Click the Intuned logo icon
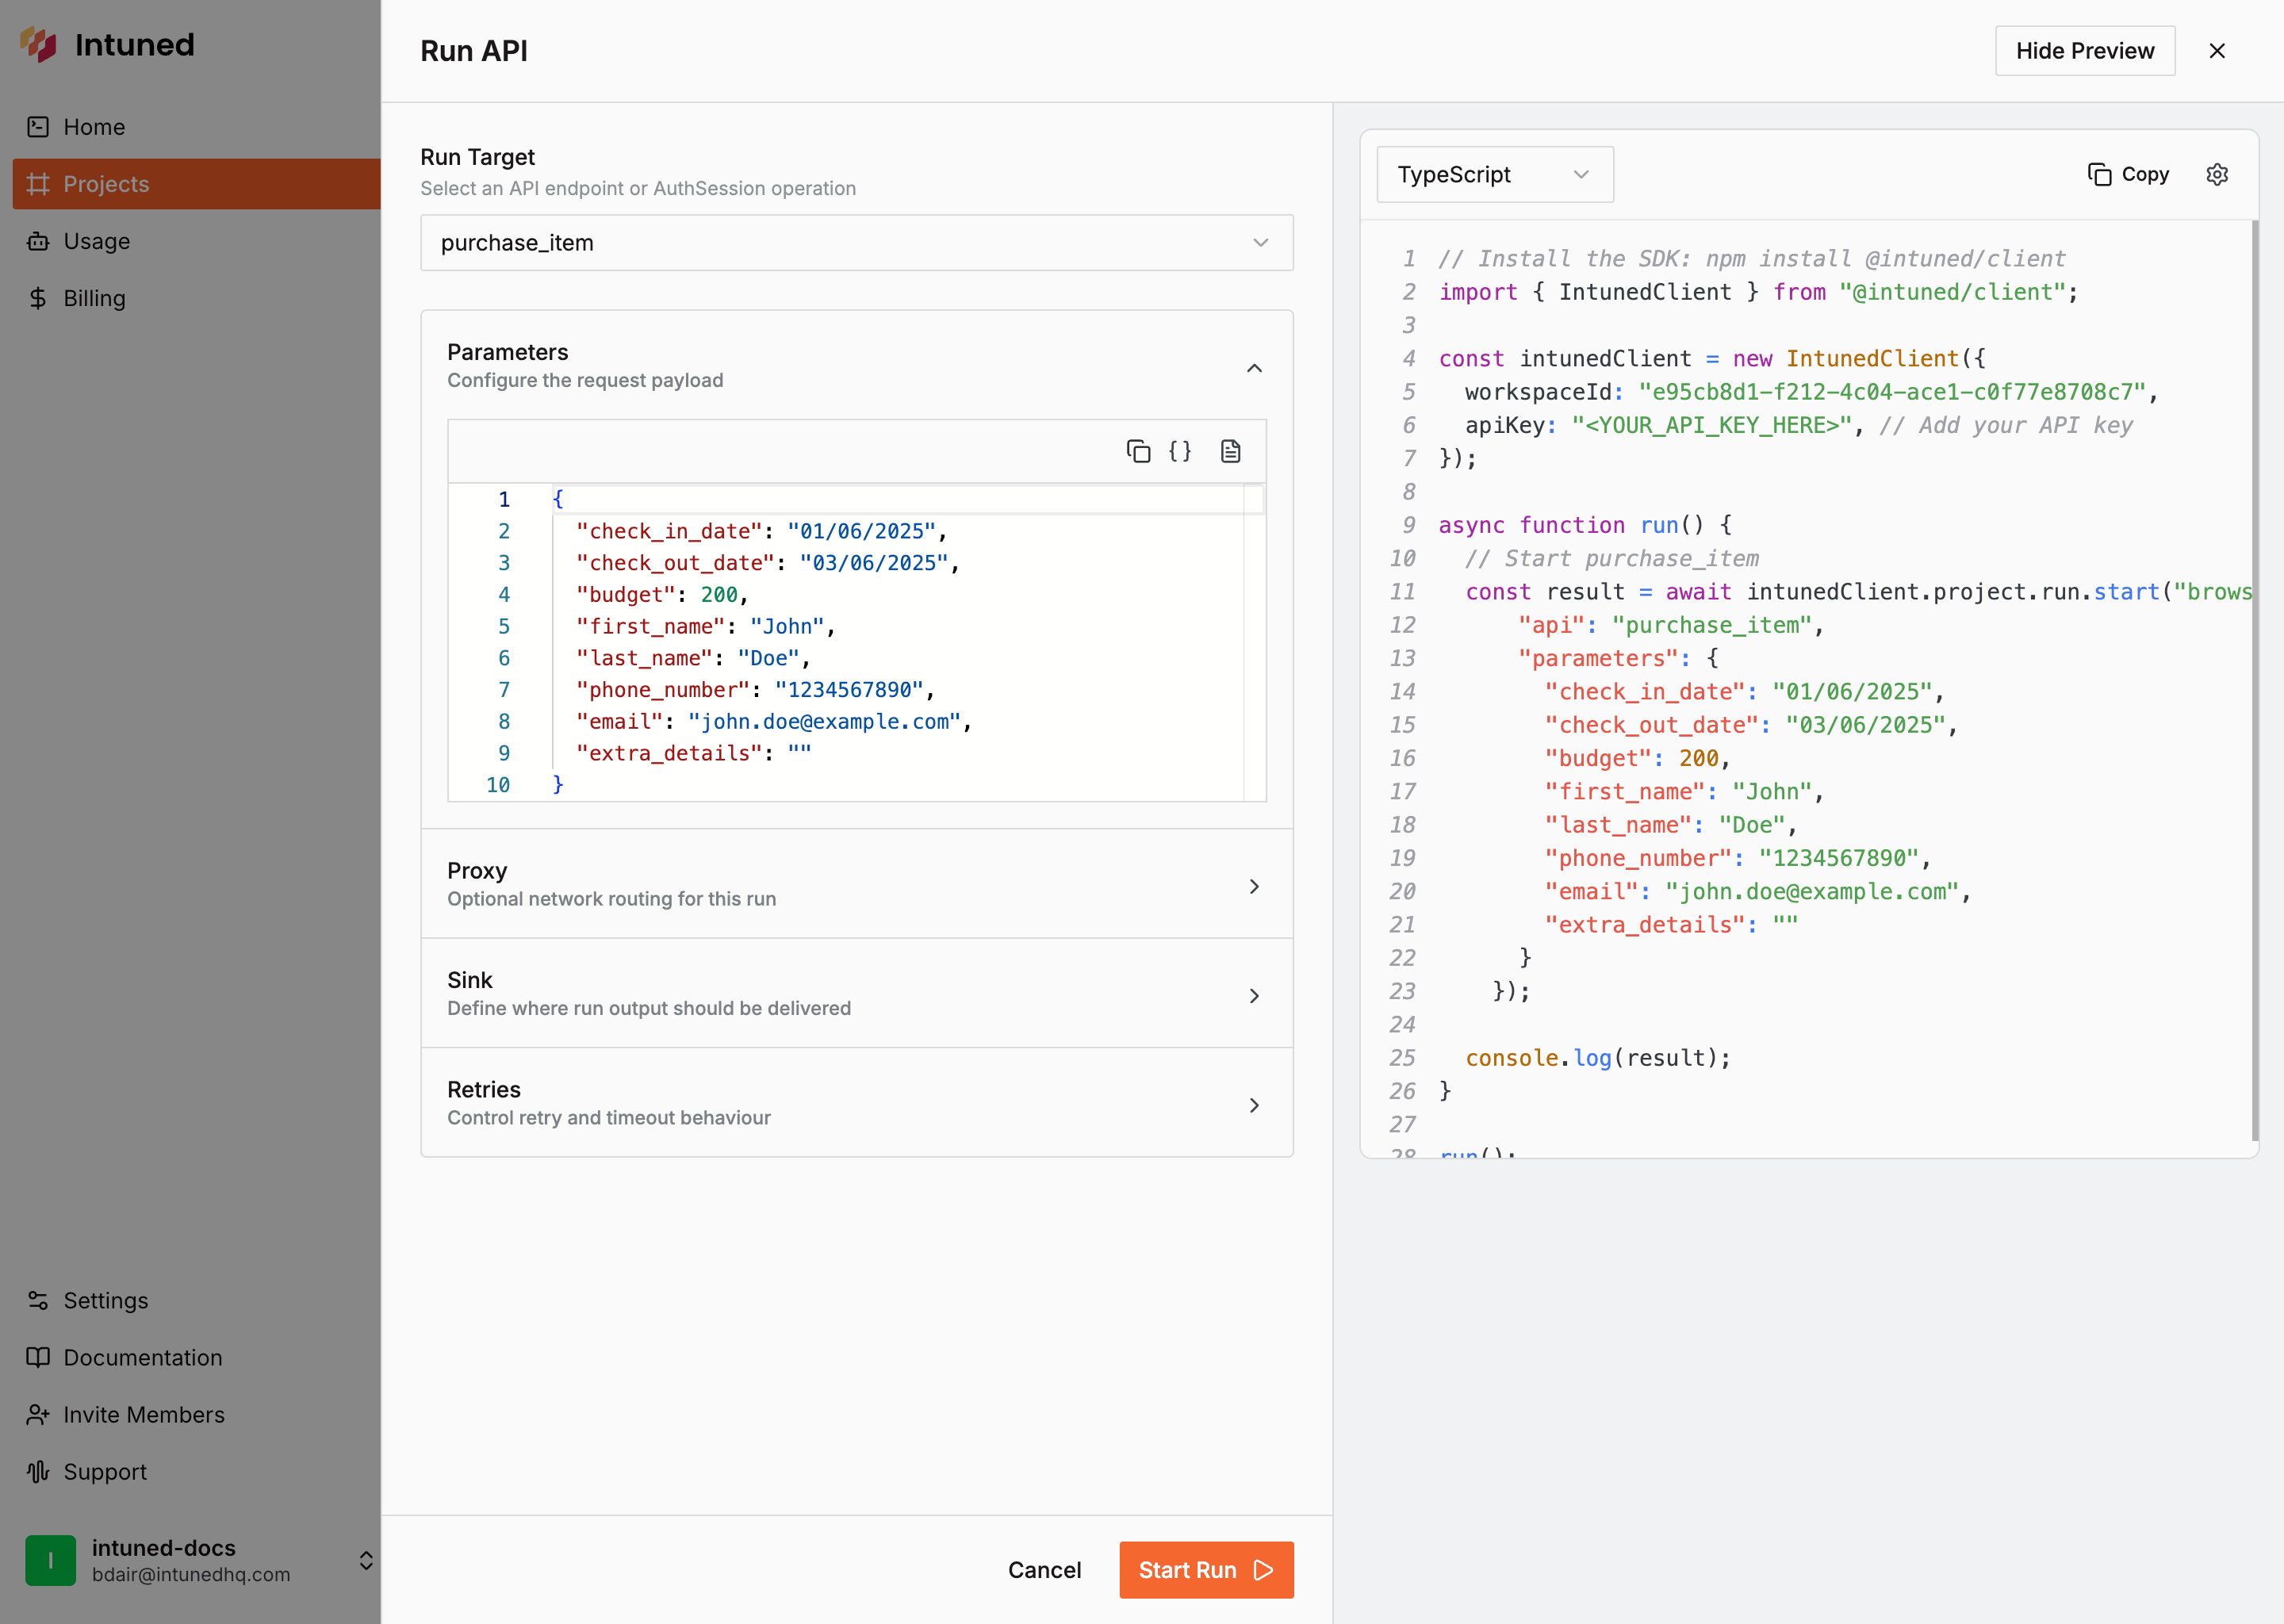Screen dimensions: 2284x1624 coord(39,44)
